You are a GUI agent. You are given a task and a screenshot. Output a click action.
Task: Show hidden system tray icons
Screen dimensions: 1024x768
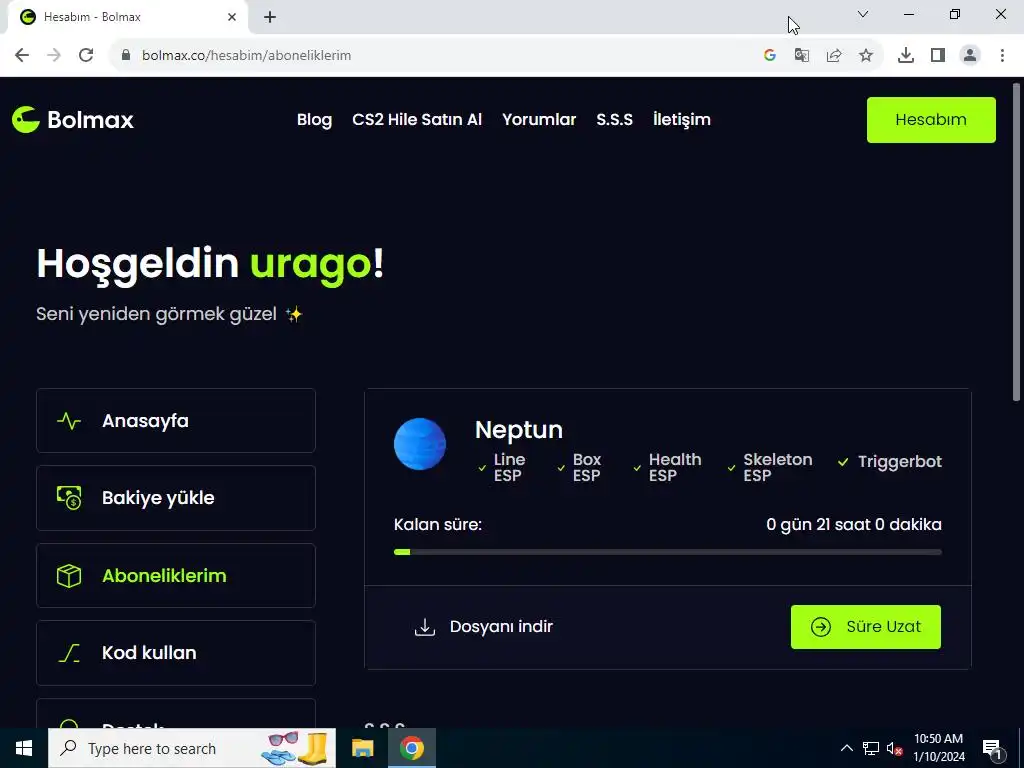point(846,748)
